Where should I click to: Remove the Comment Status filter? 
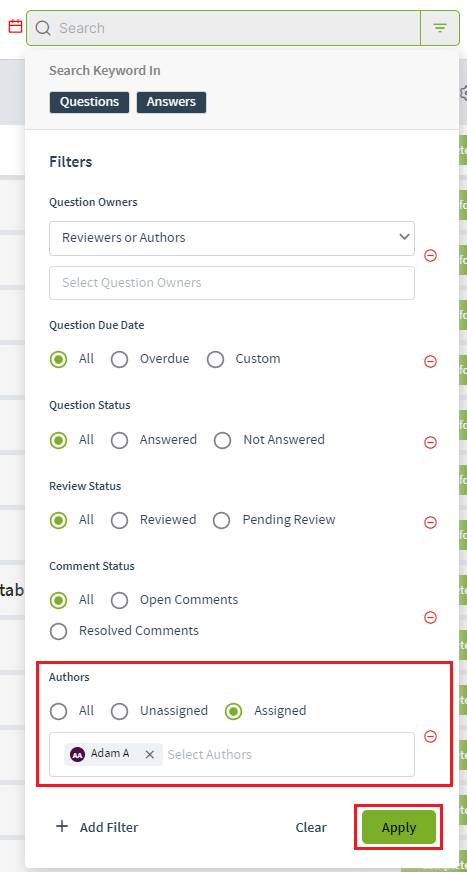pos(430,617)
